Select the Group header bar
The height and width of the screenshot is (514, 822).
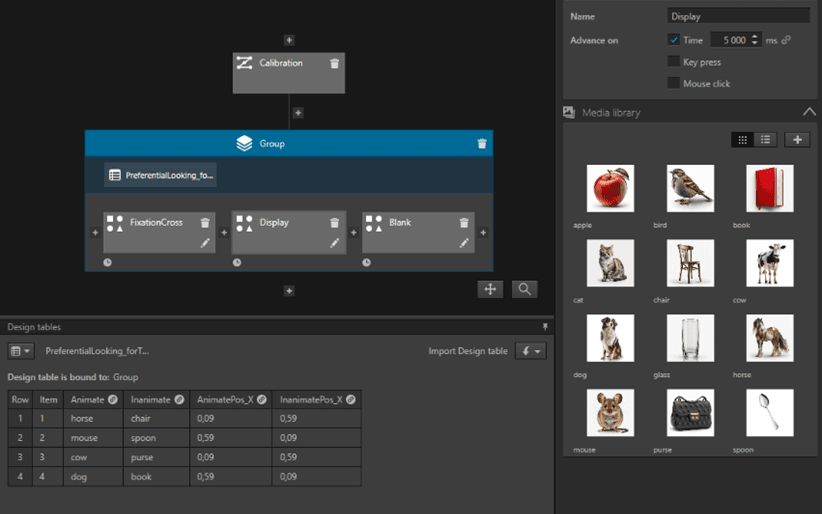(289, 143)
